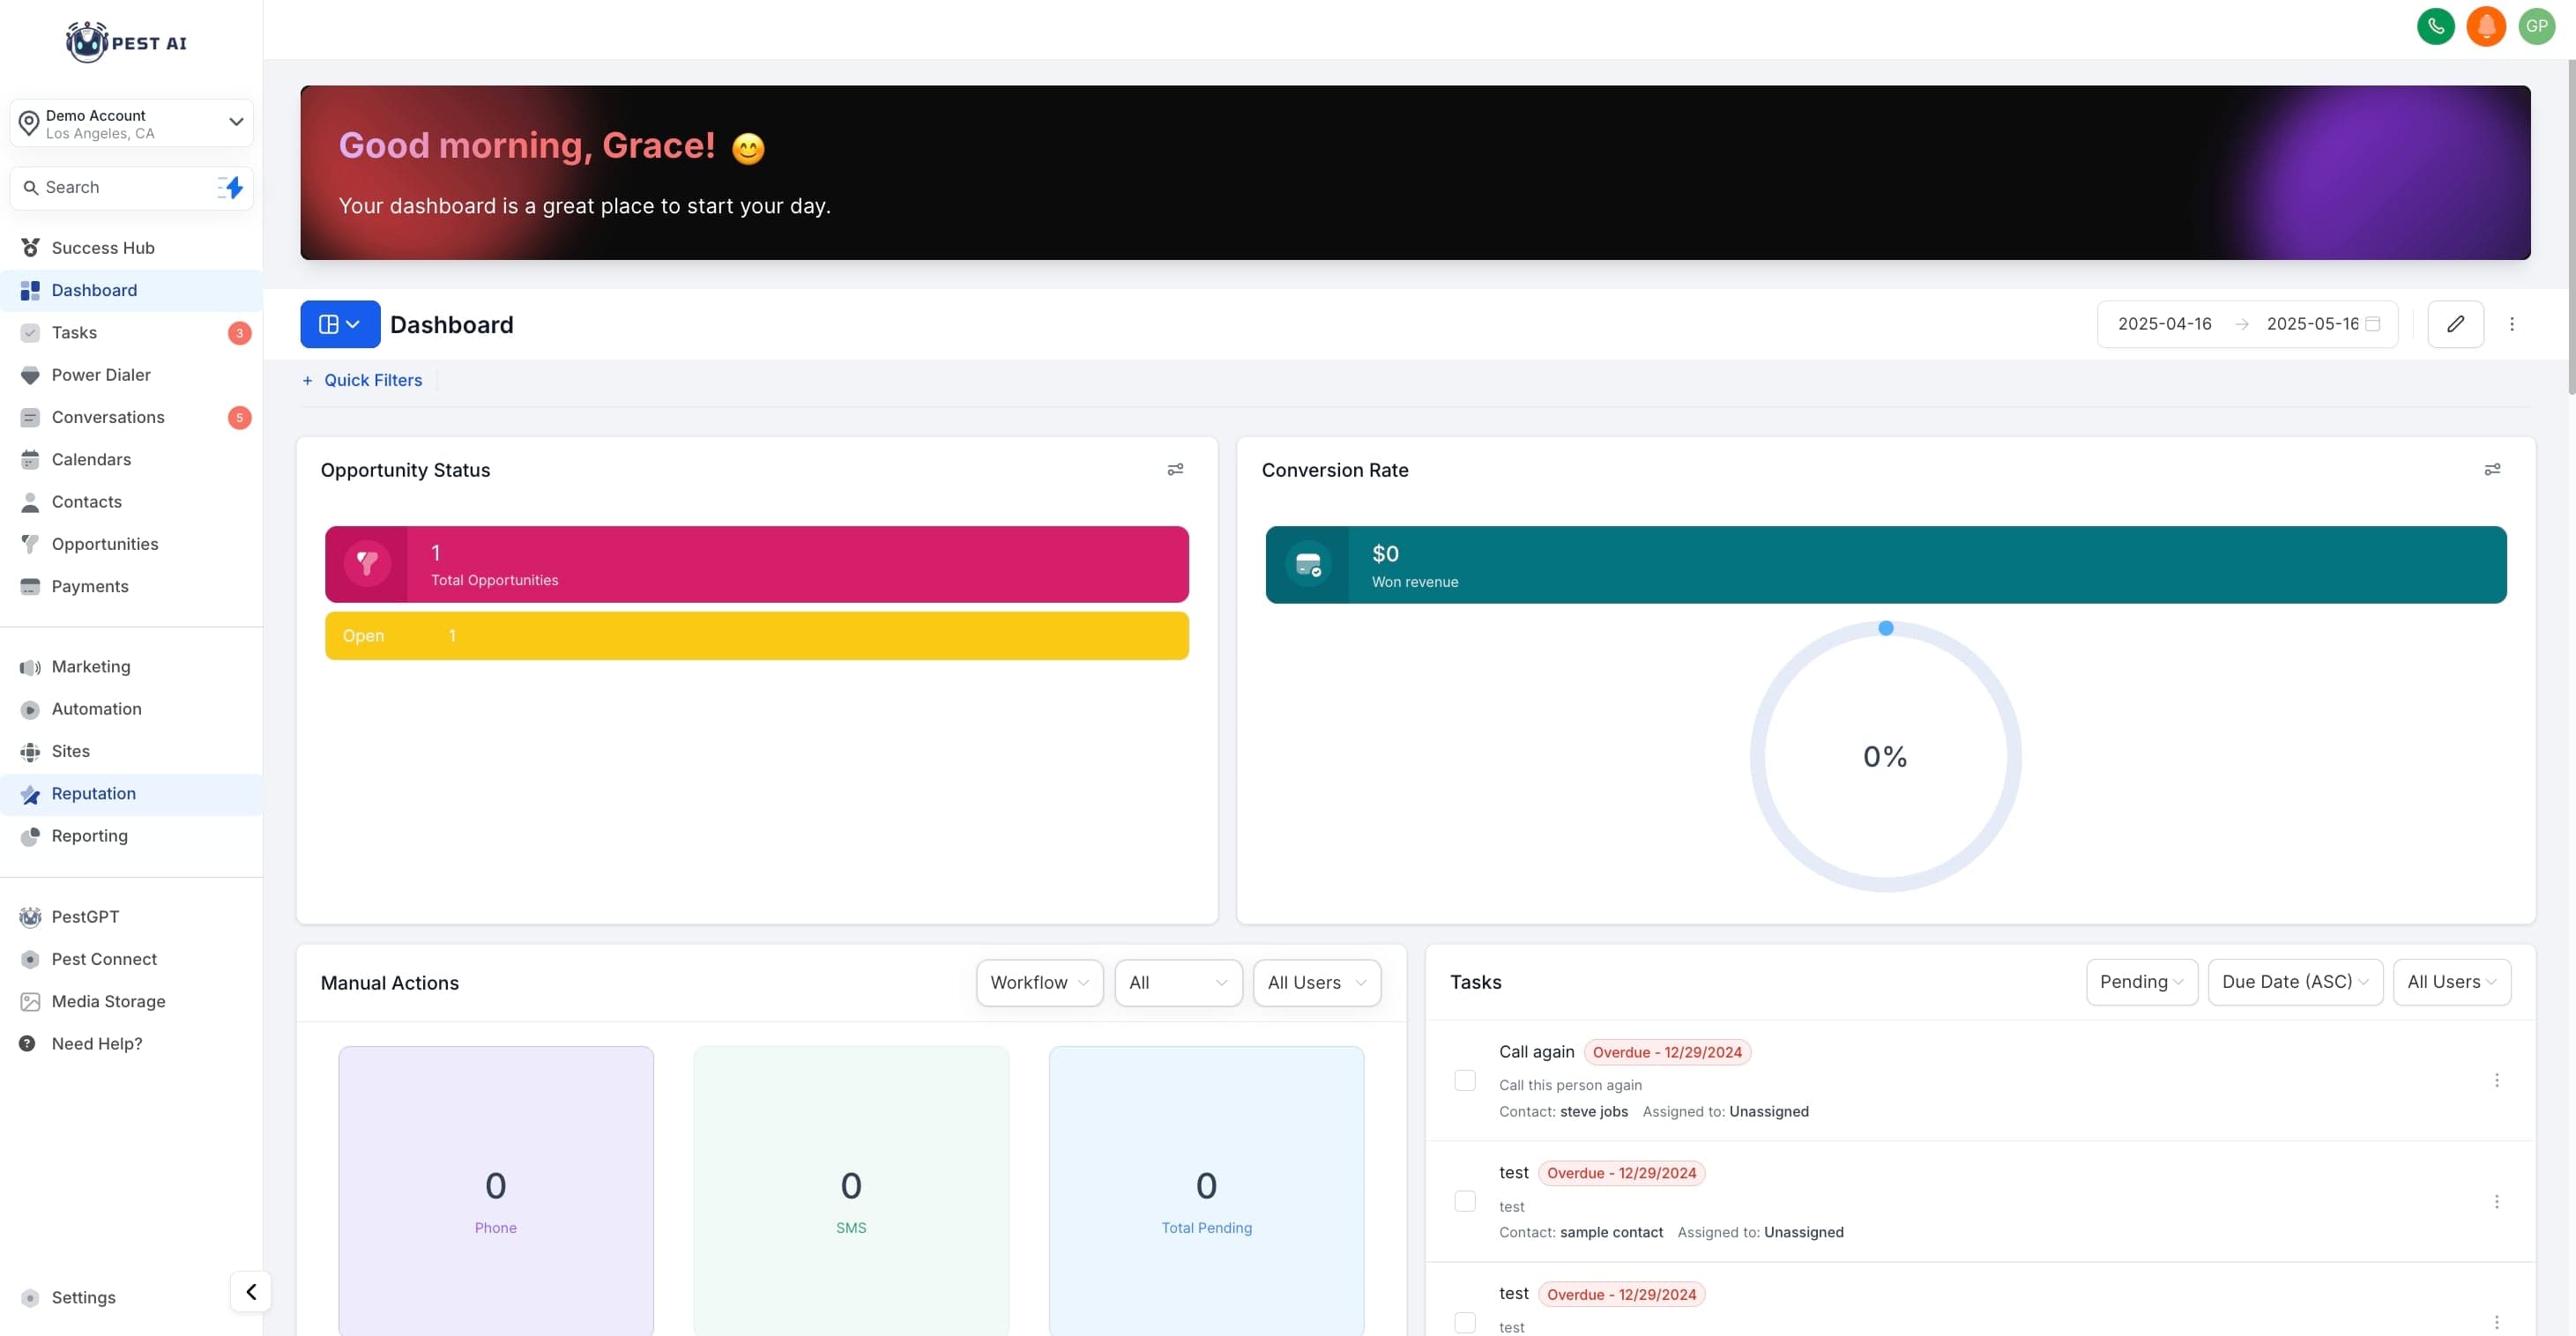Open the orange notifications bell

[2485, 26]
